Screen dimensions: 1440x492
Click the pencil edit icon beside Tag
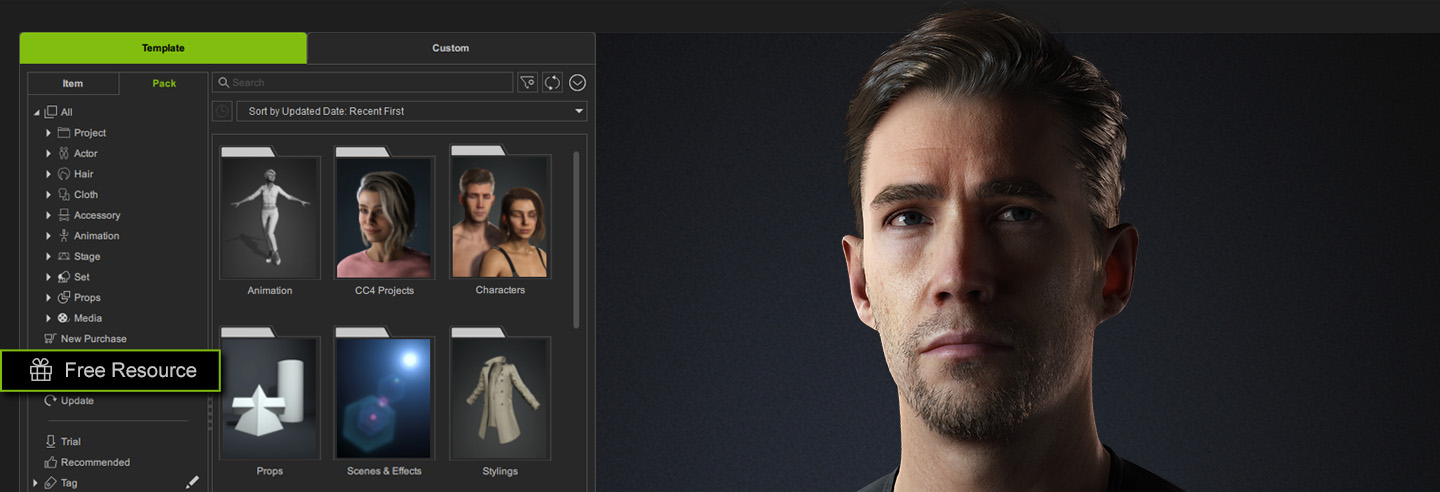[x=192, y=482]
